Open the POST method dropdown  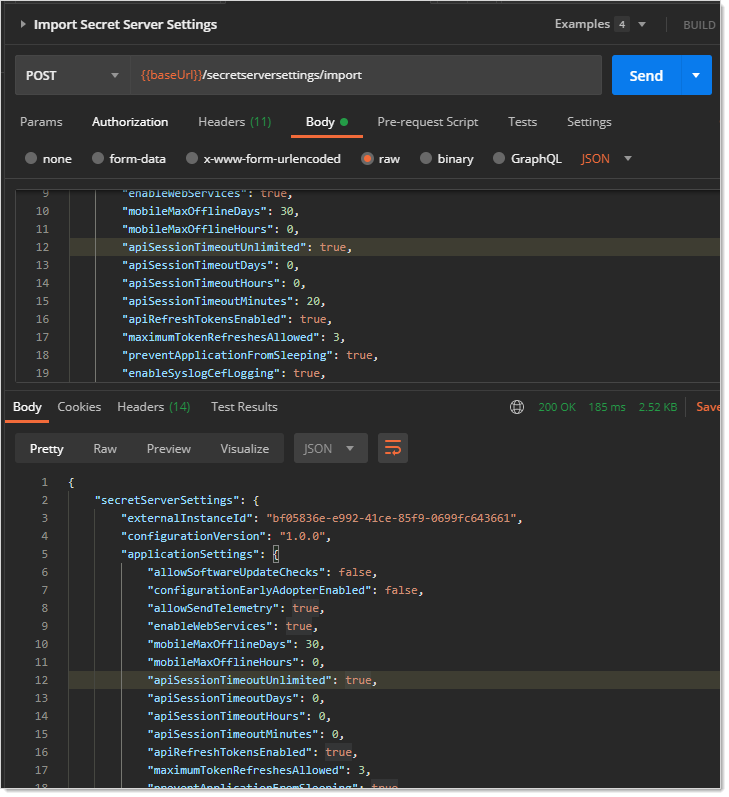click(72, 75)
